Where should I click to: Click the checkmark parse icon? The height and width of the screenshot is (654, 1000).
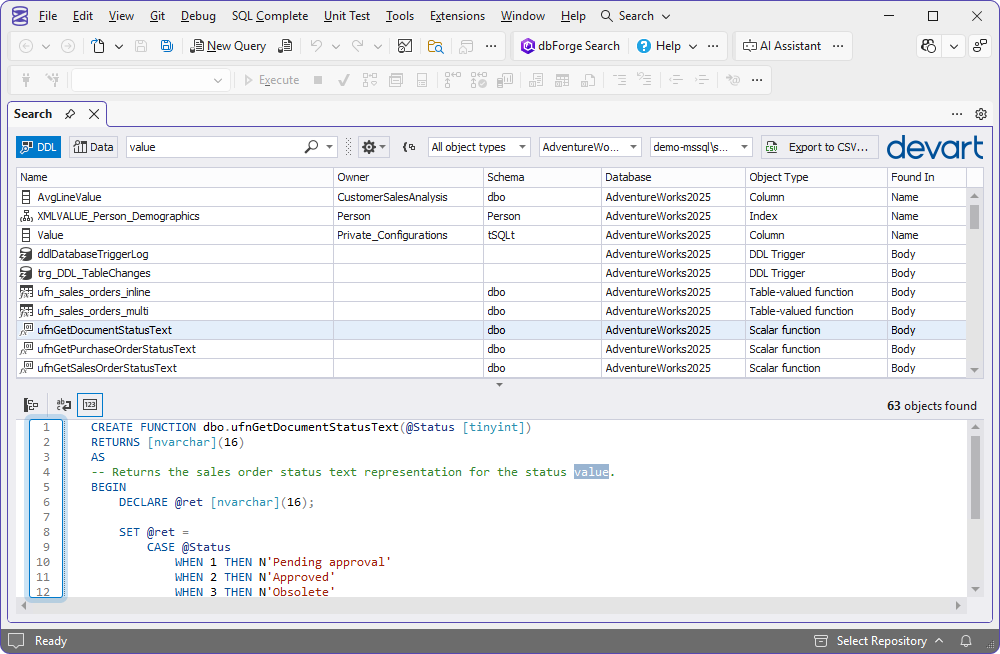point(344,80)
